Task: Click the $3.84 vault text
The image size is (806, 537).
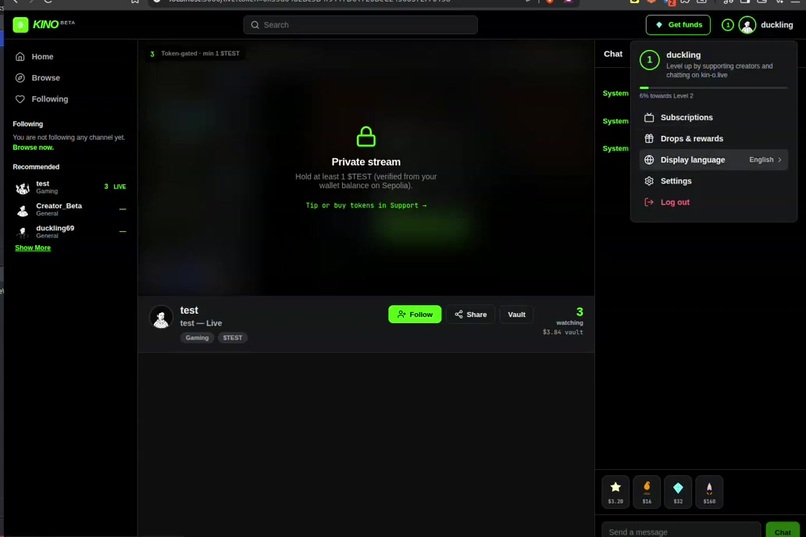Action: coord(563,332)
